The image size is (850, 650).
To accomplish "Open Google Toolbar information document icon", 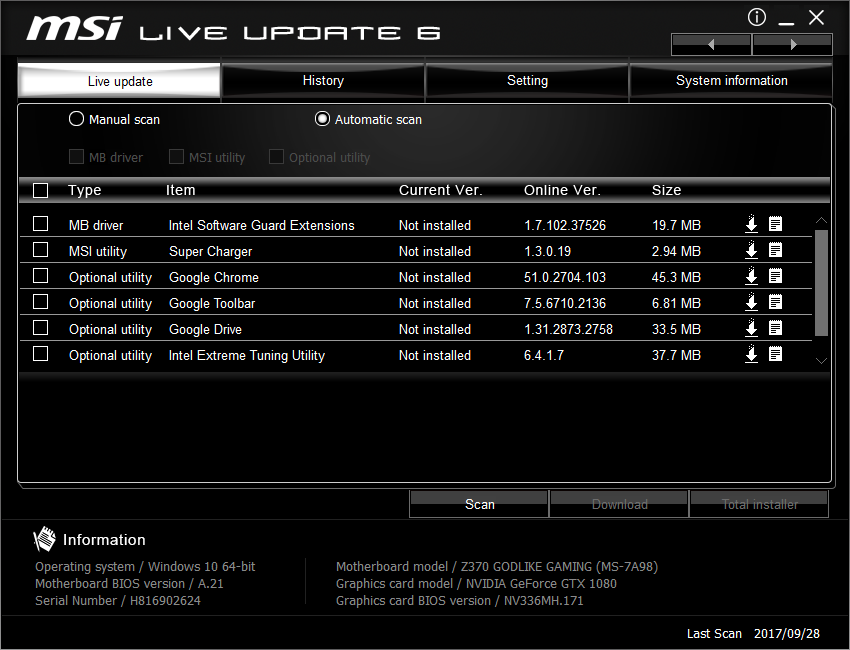I will (x=776, y=302).
